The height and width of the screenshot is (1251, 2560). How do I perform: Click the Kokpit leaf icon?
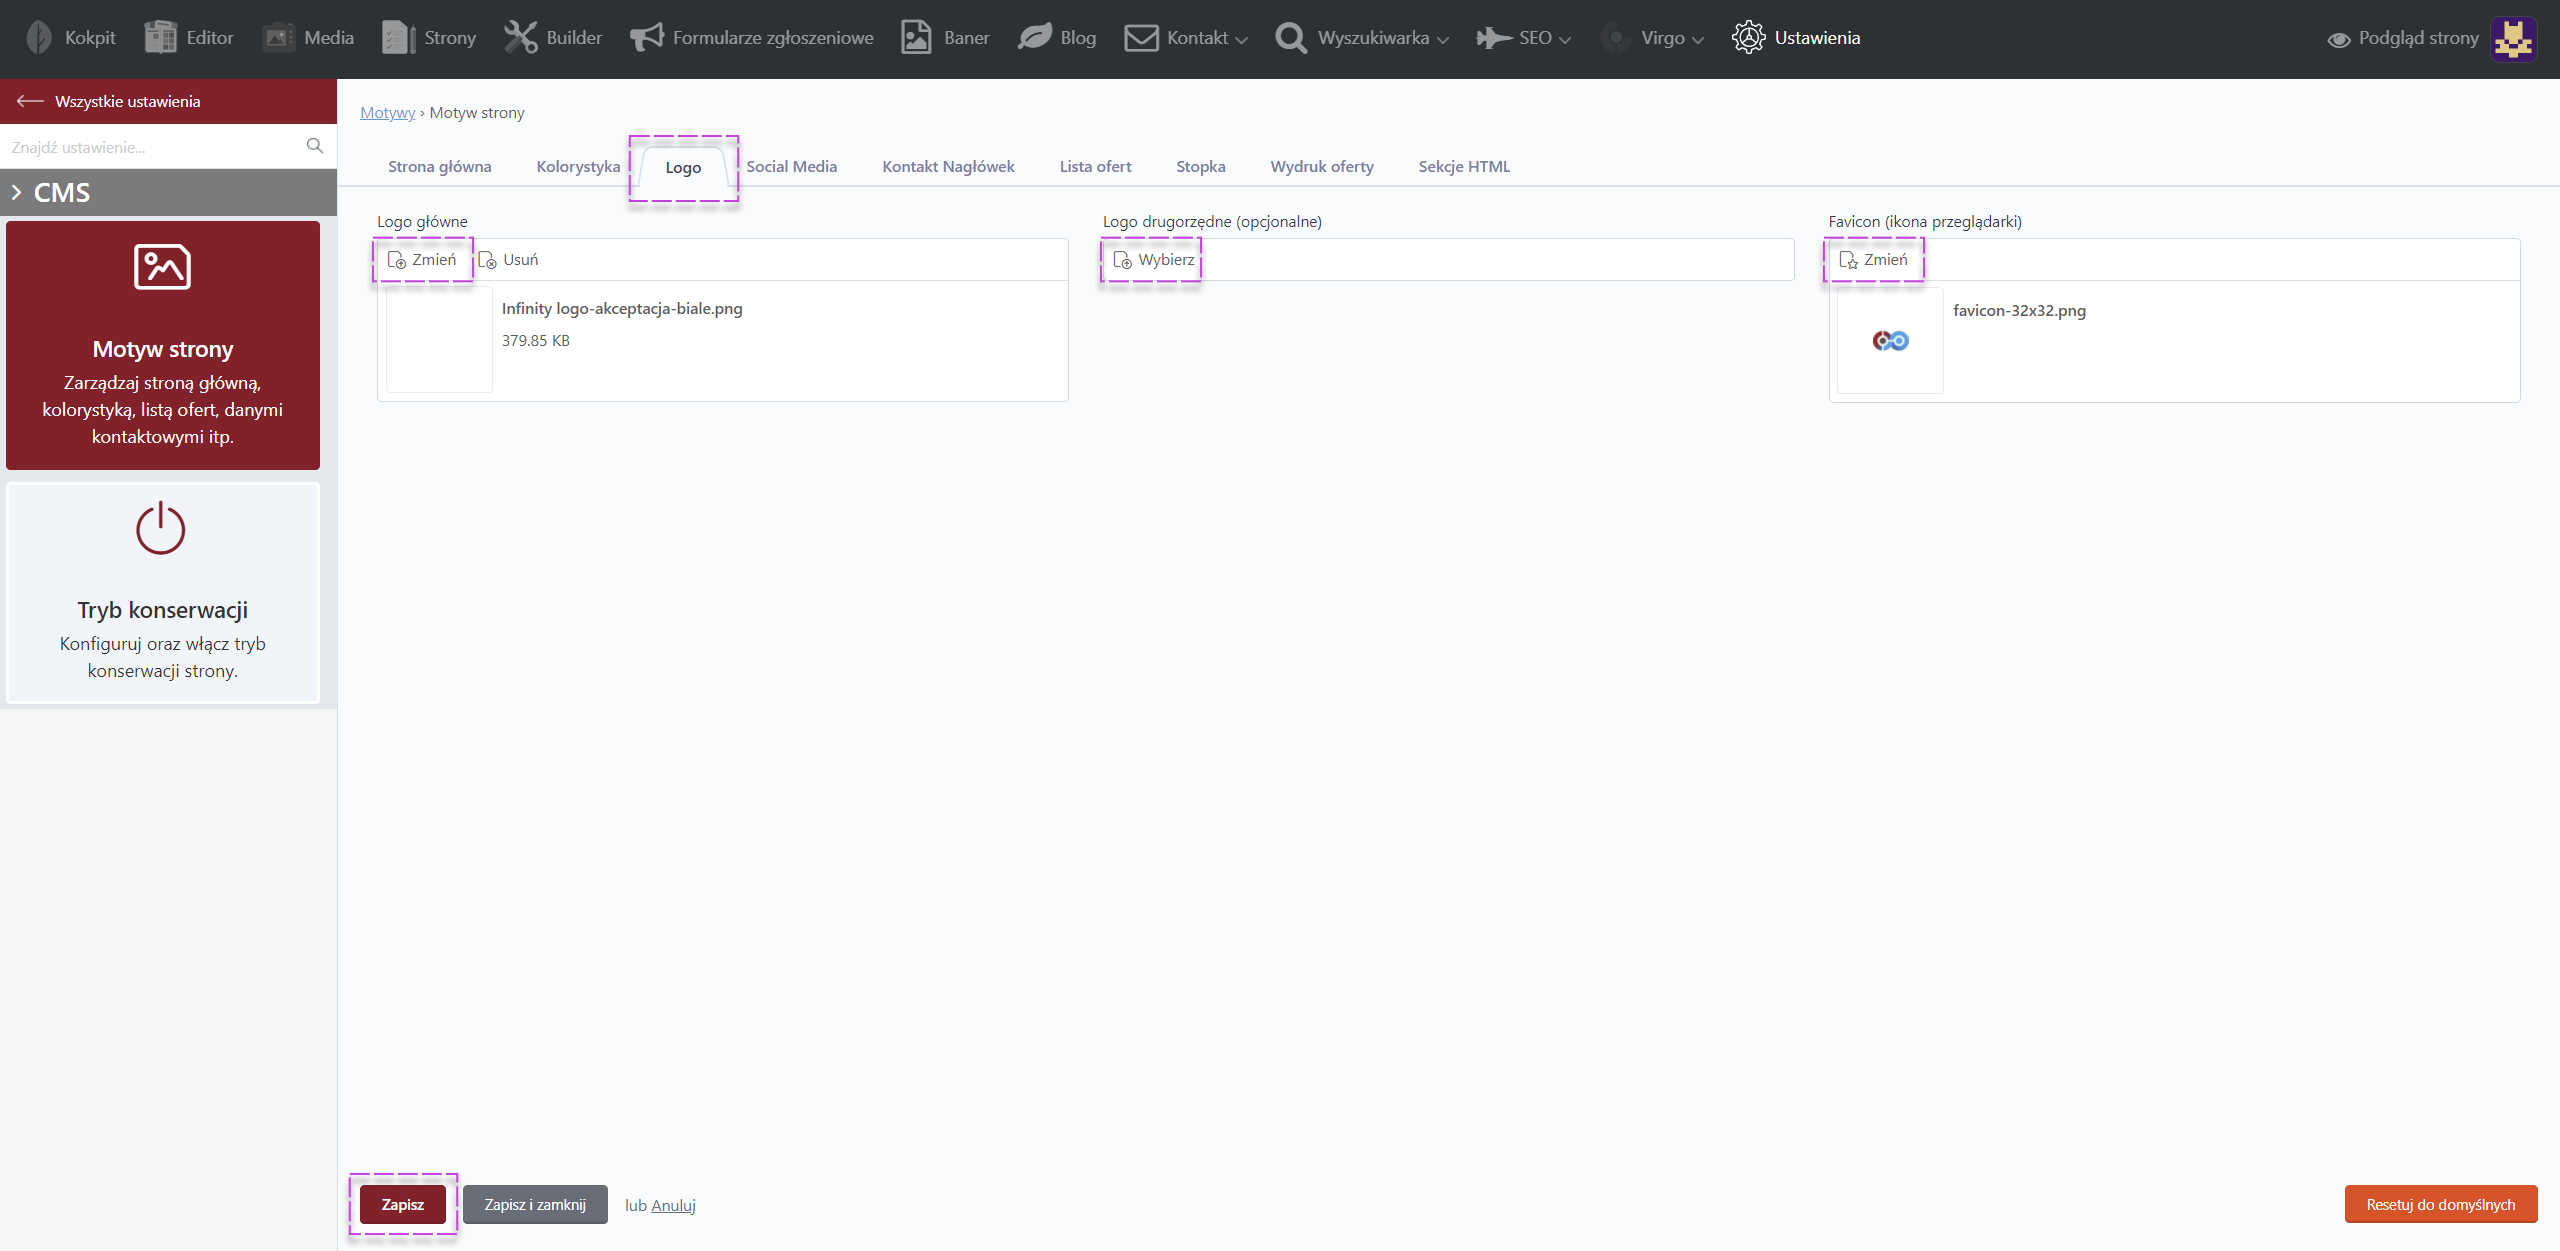click(x=39, y=38)
